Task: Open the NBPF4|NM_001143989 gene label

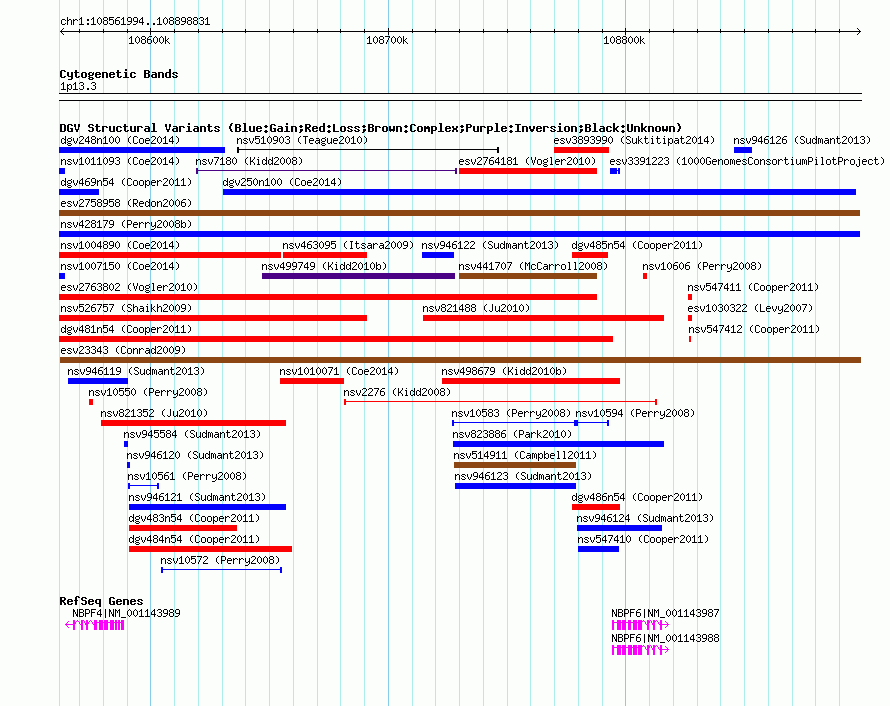Action: pyautogui.click(x=126, y=613)
